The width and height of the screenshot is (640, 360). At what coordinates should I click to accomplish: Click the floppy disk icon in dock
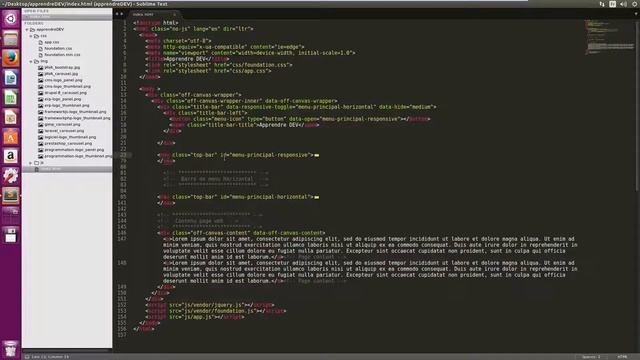(x=11, y=235)
